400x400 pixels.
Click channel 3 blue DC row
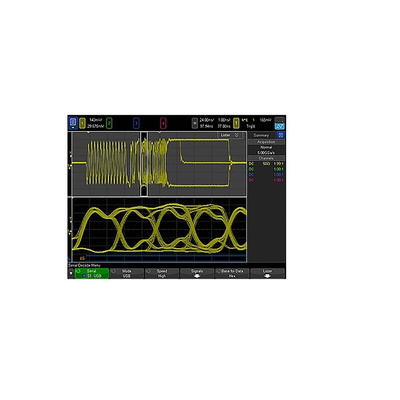[x=266, y=174]
